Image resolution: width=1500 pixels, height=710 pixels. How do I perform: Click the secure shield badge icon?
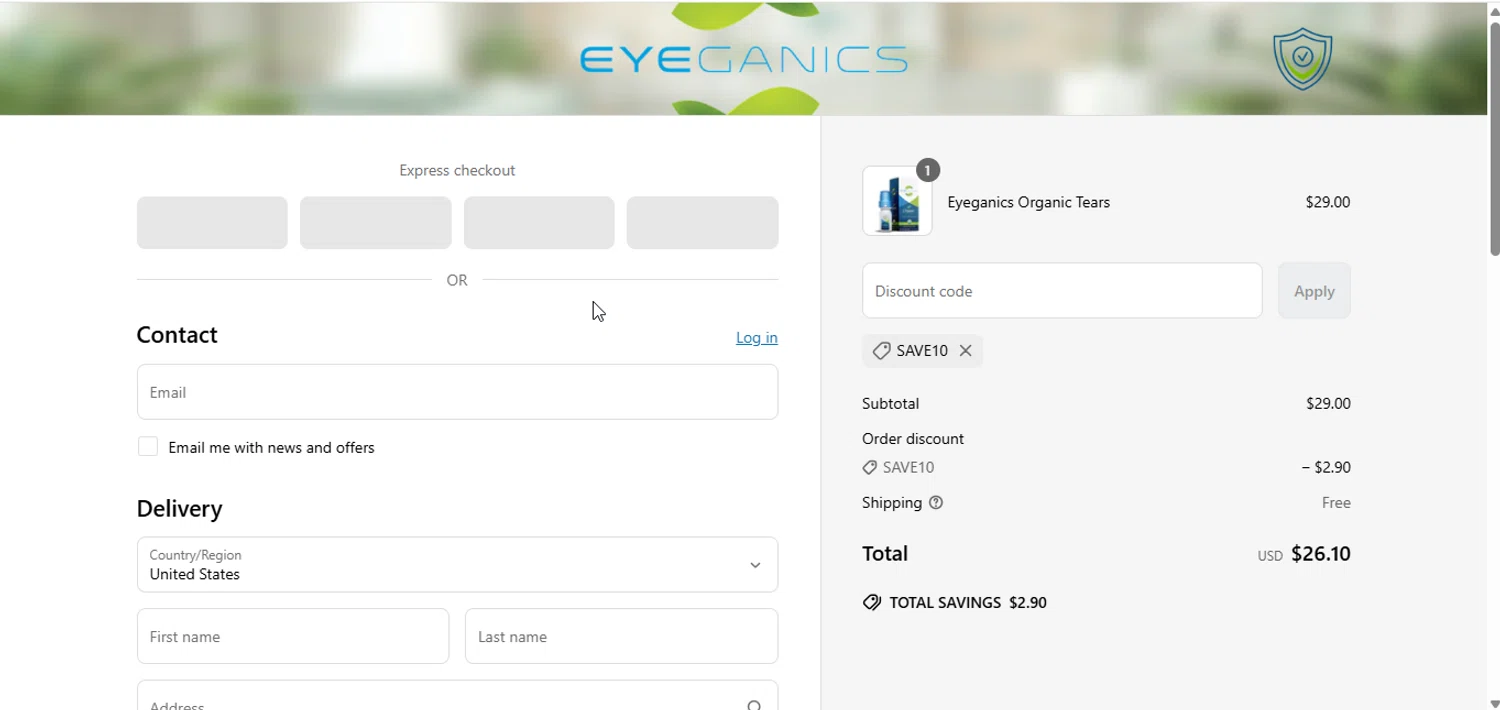1302,59
